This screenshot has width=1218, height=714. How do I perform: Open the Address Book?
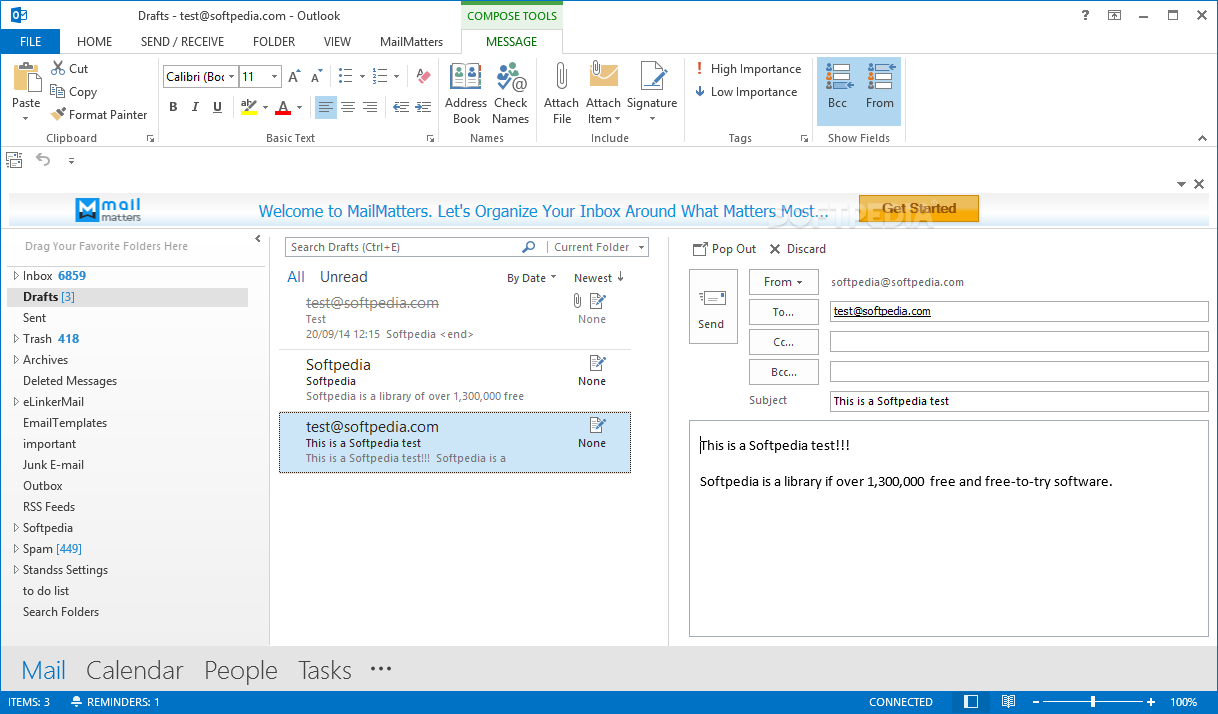(x=466, y=93)
